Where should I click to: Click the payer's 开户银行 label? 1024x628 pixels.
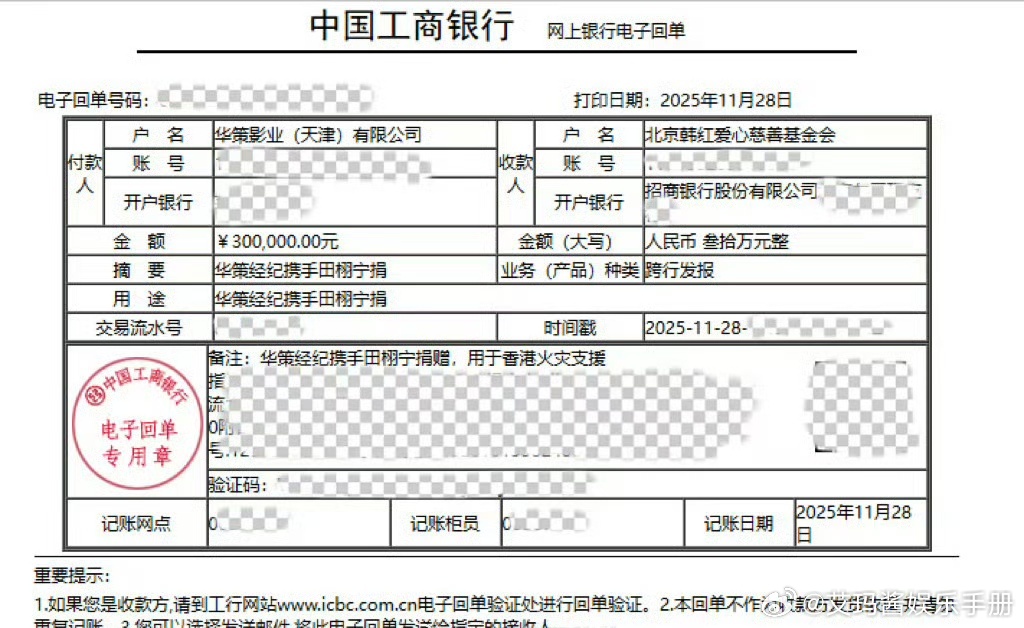point(158,202)
